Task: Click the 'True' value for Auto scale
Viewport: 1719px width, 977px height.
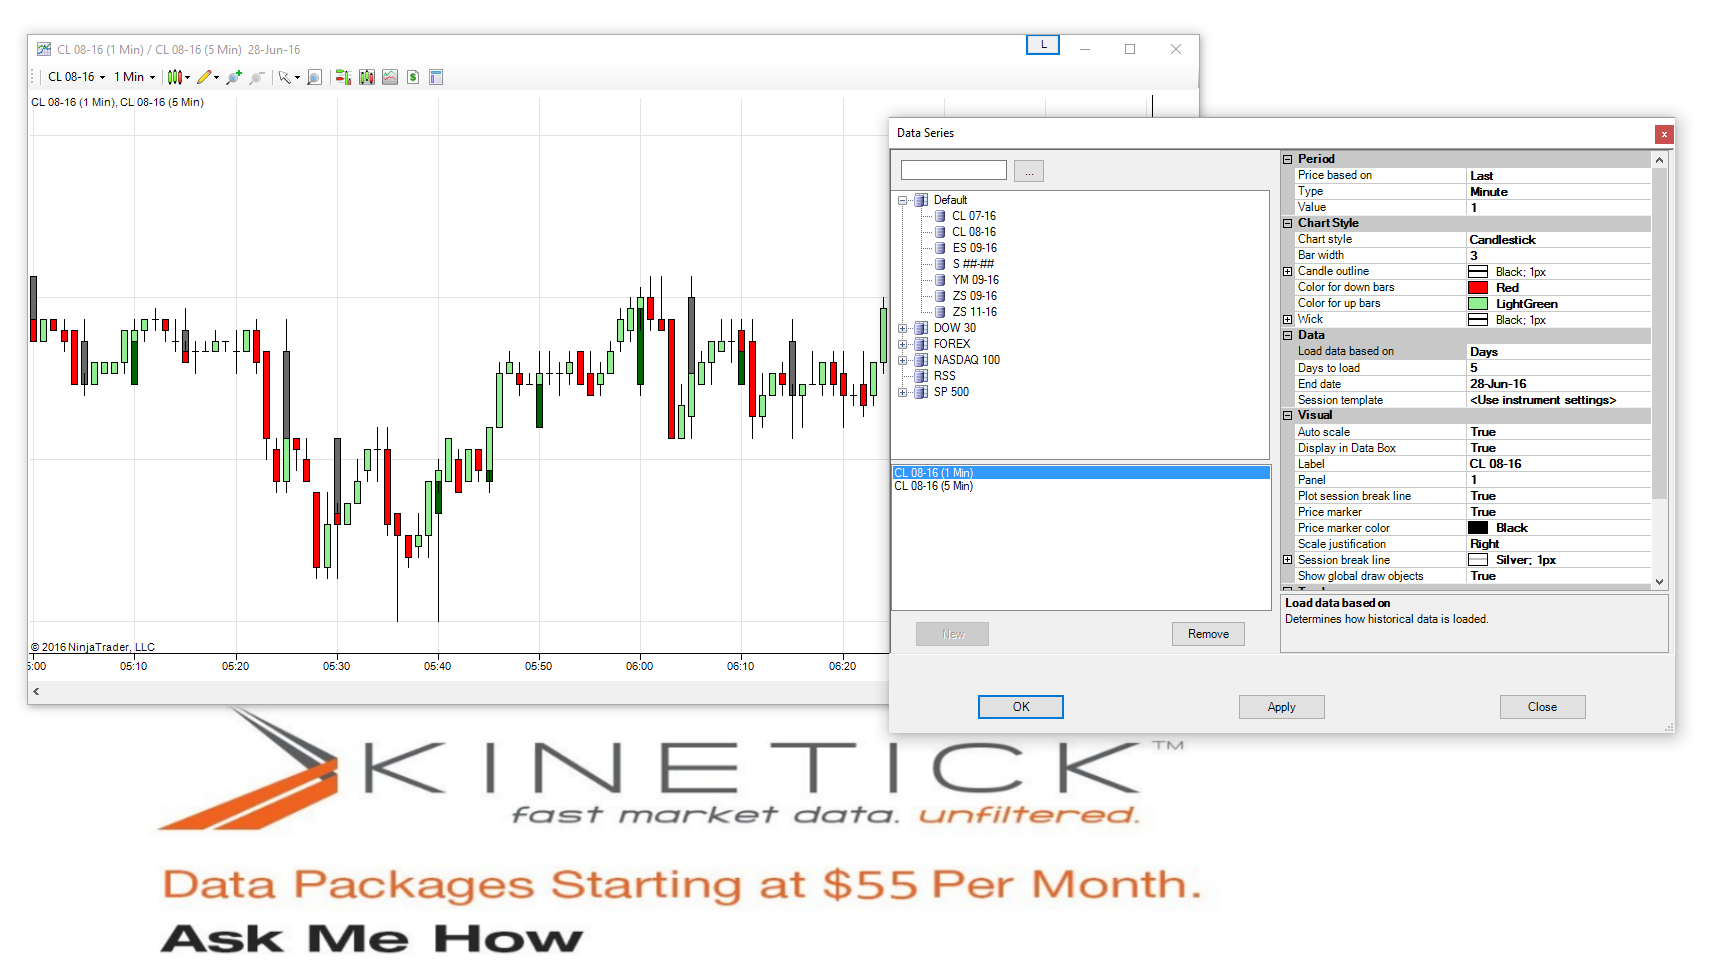Action: pos(1483,432)
